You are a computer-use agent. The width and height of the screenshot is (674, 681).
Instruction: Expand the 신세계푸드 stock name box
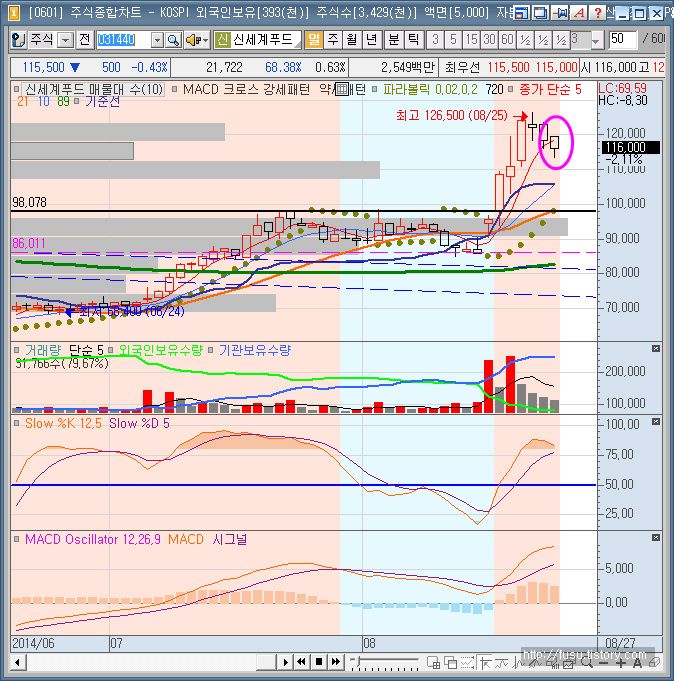click(x=298, y=44)
